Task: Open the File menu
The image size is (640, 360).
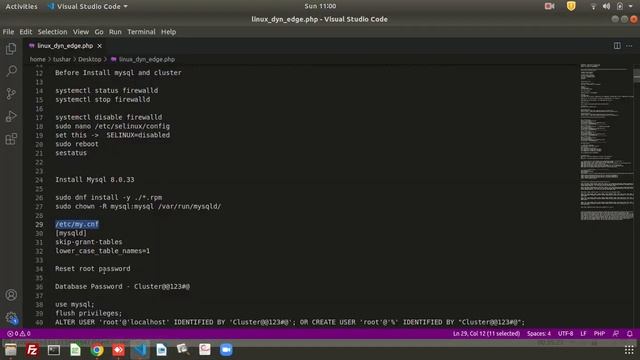Action: pos(8,32)
